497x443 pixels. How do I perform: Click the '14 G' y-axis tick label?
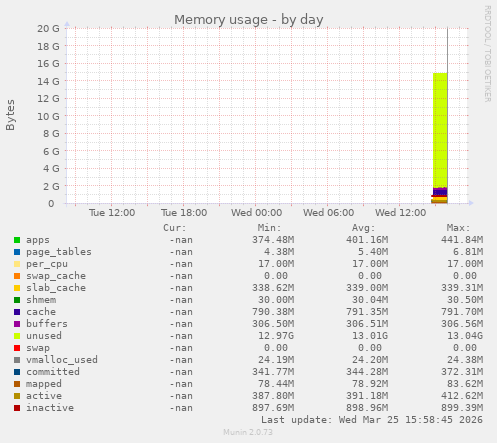coord(48,81)
